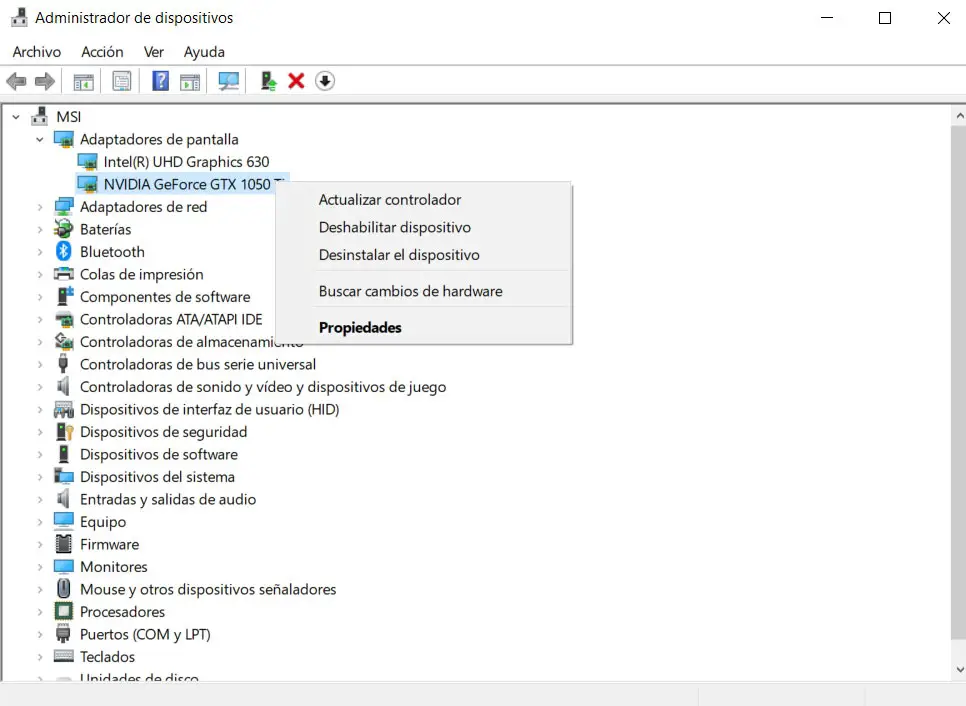966x706 pixels.
Task: Click the Forward arrow toolbar icon
Action: tap(45, 81)
